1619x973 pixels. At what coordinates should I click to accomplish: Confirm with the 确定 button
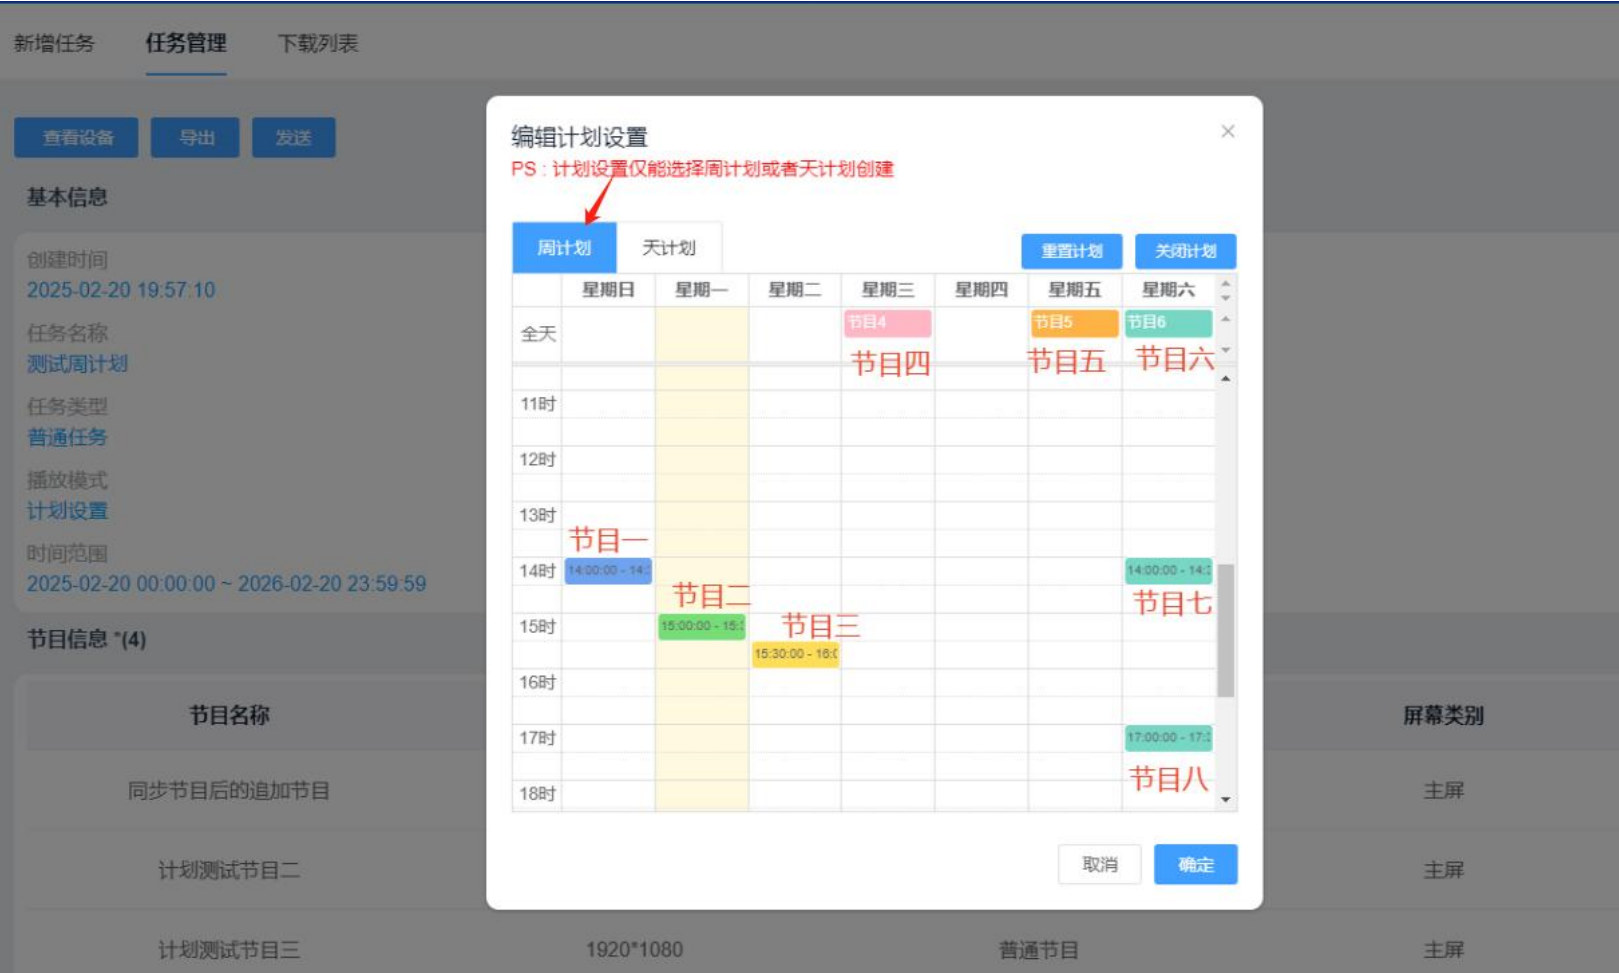coord(1195,865)
